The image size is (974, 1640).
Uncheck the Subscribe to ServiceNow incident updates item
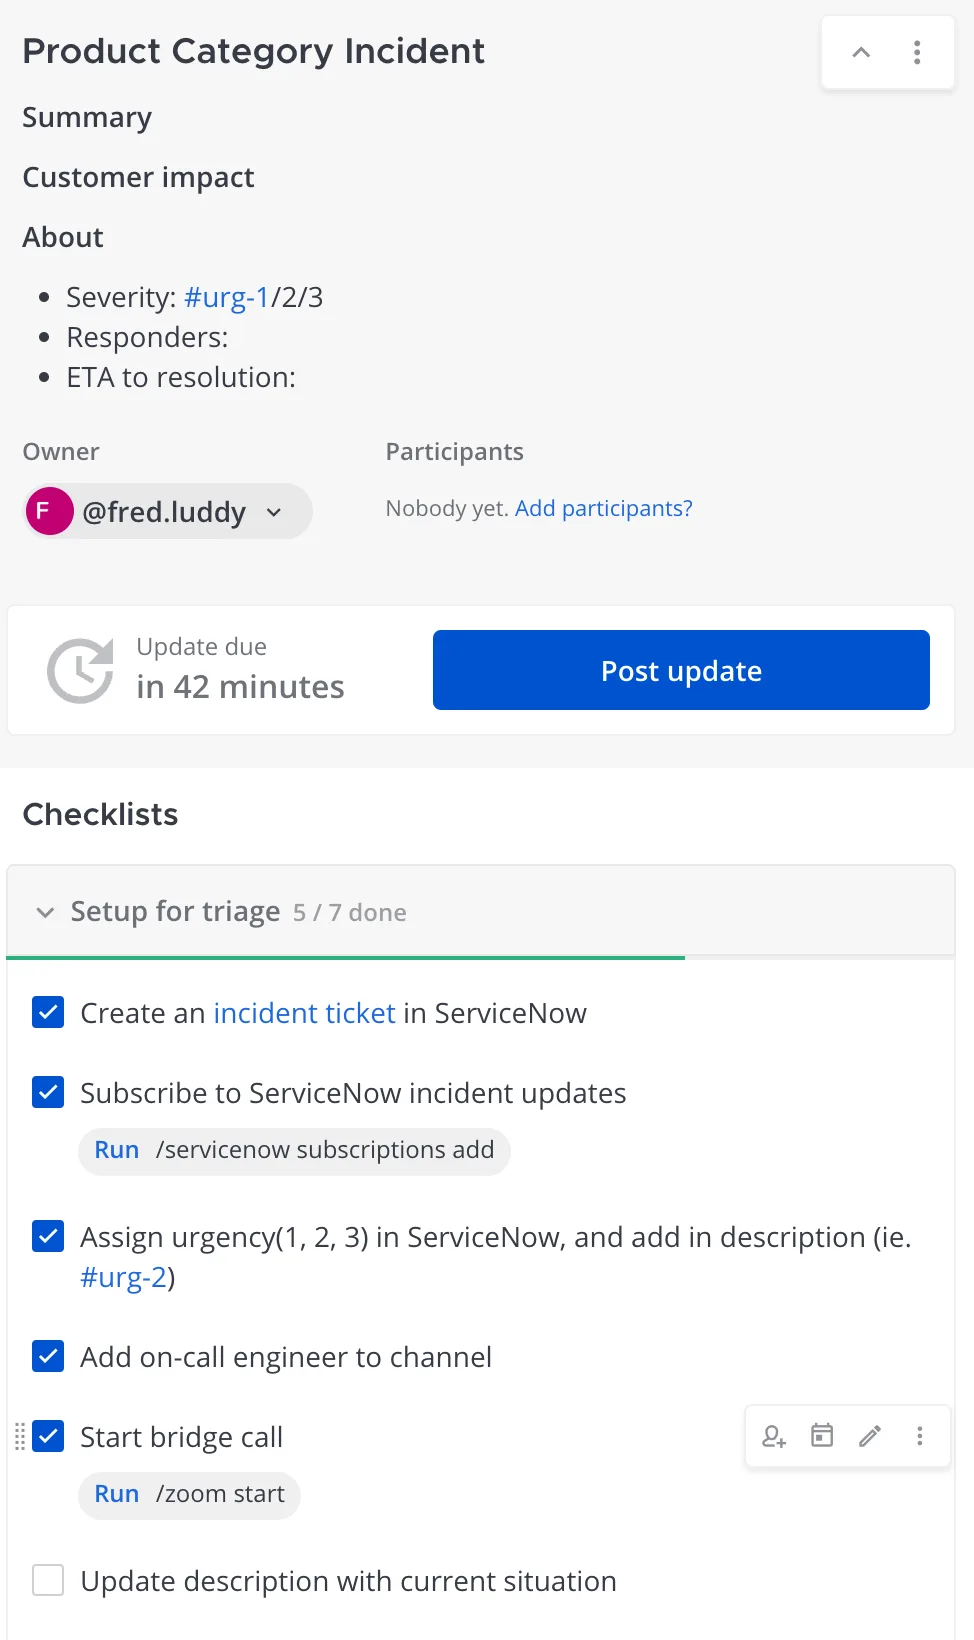[x=48, y=1092]
